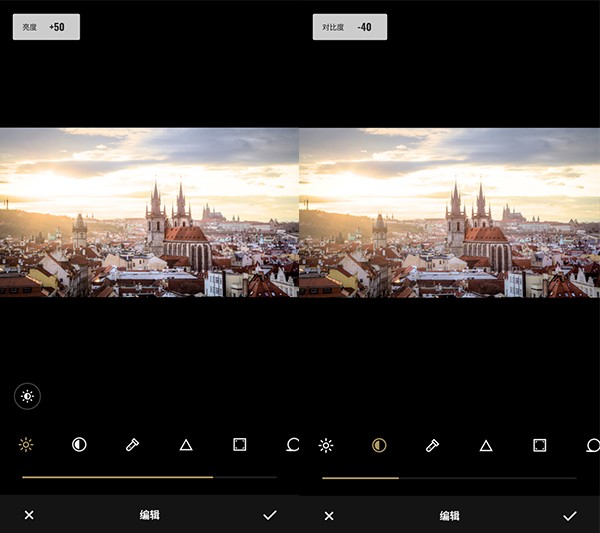Tap circled auto-adjust icon in left panel
600x533 pixels.
28,396
